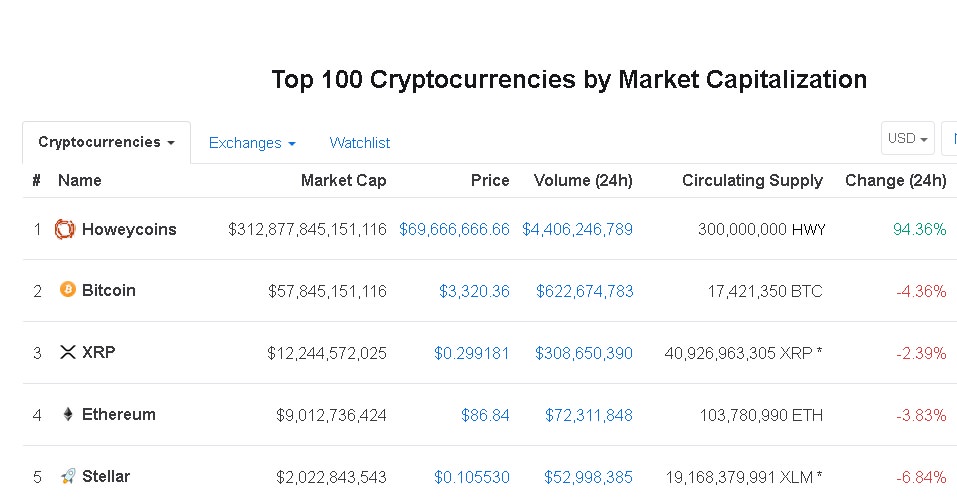Click the XRP cross logo icon
Screen dimensions: 957x499
pos(68,352)
